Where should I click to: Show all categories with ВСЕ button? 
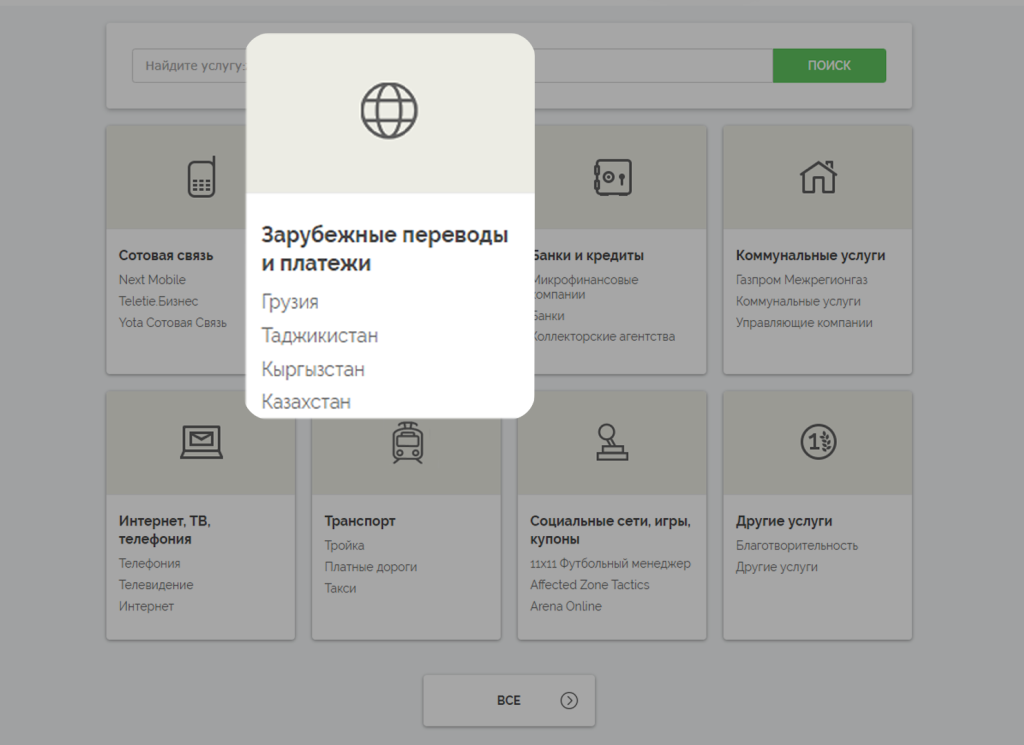point(509,701)
